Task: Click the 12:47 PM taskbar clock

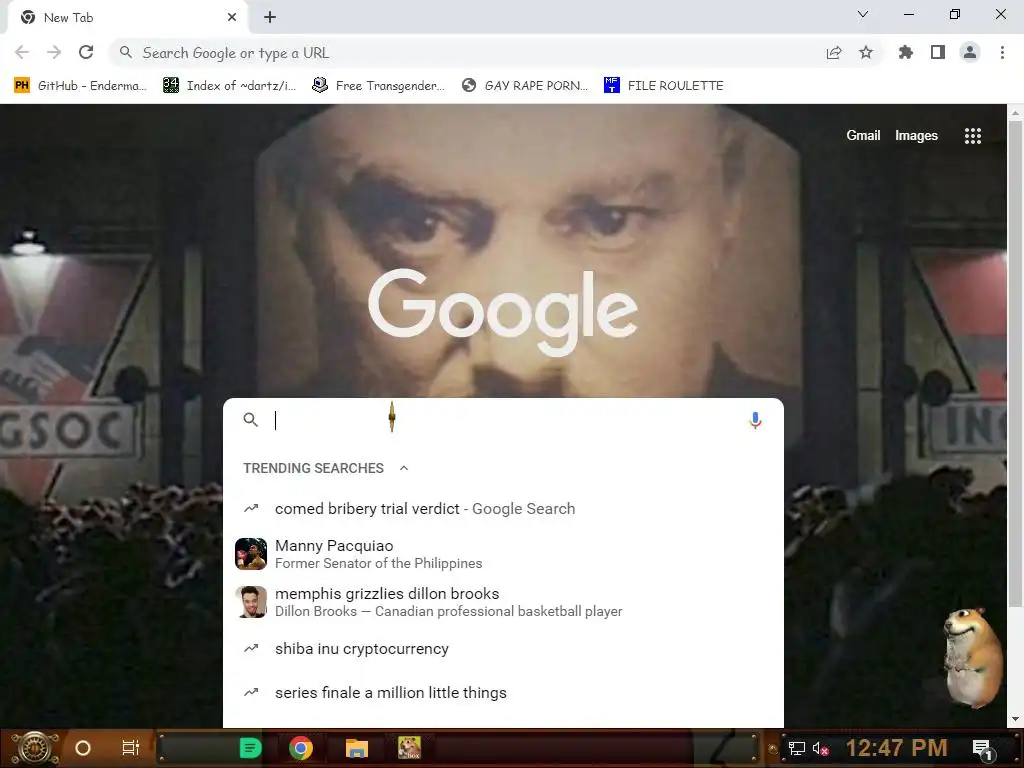Action: pyautogui.click(x=897, y=748)
